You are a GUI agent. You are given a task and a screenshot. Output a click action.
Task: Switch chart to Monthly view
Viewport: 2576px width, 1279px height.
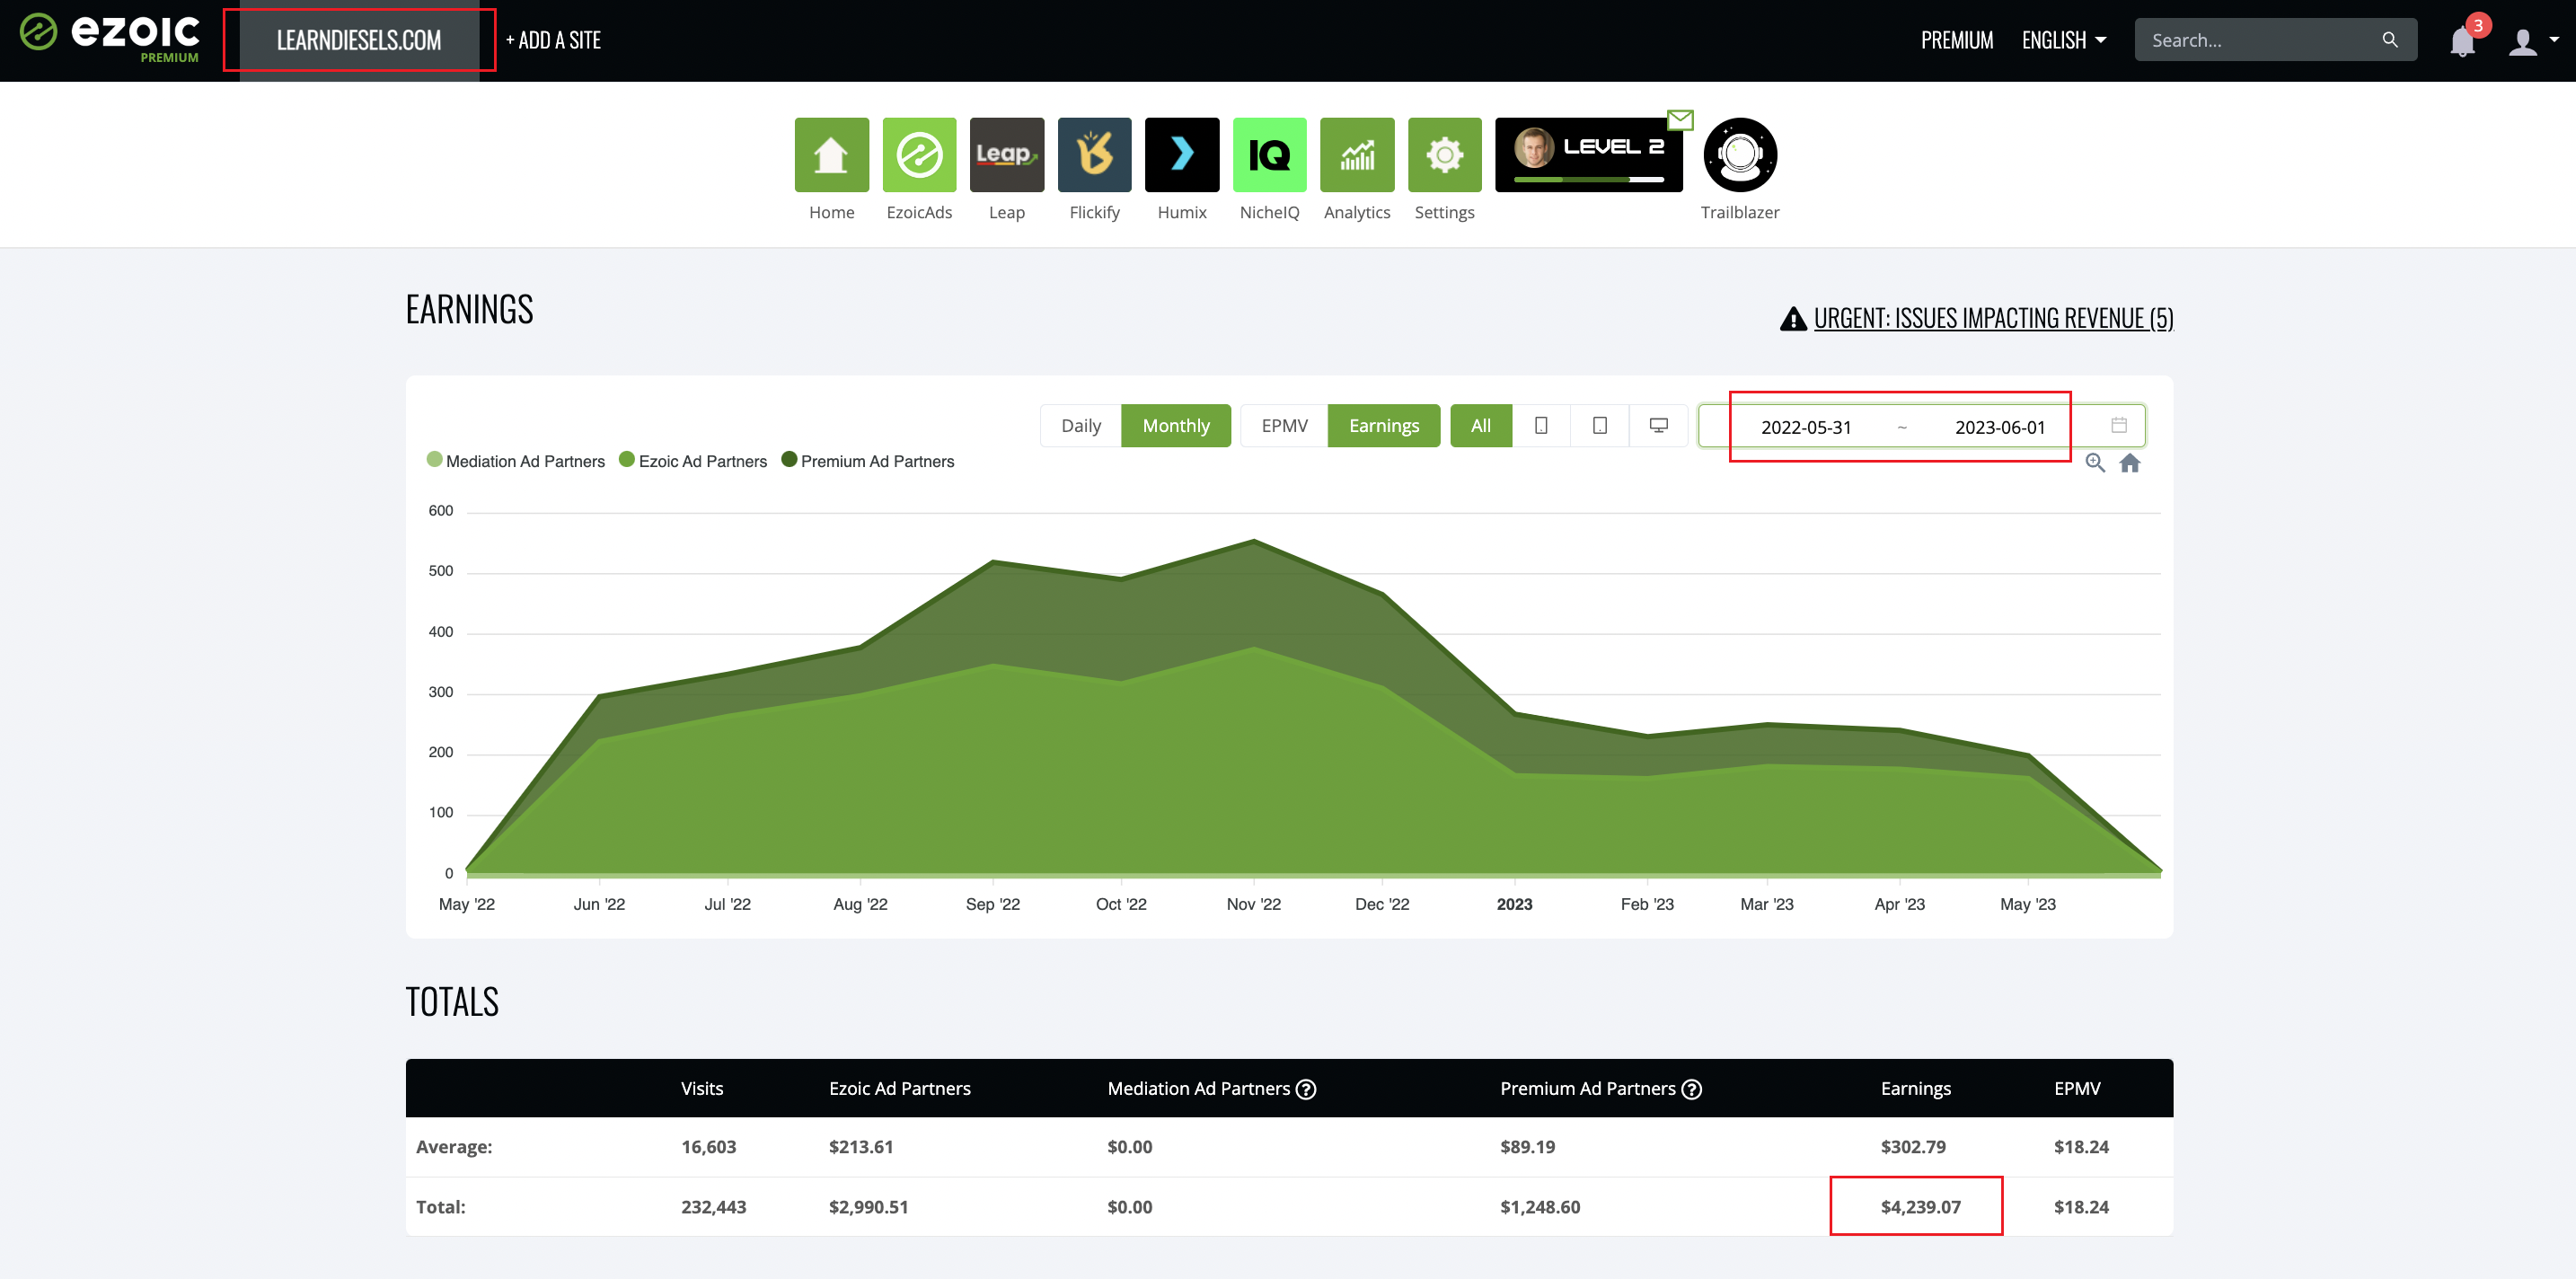click(1176, 426)
